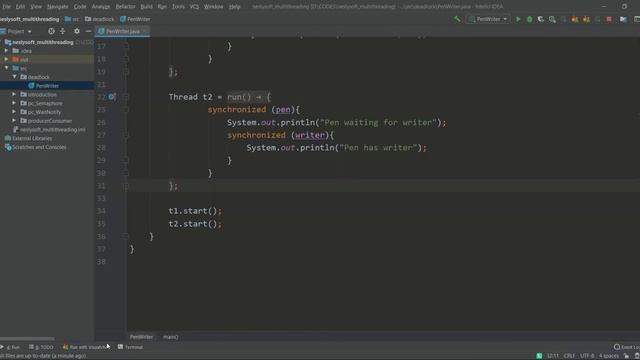Expand the pc_Semaphore package
The image size is (640, 360).
tap(14, 103)
